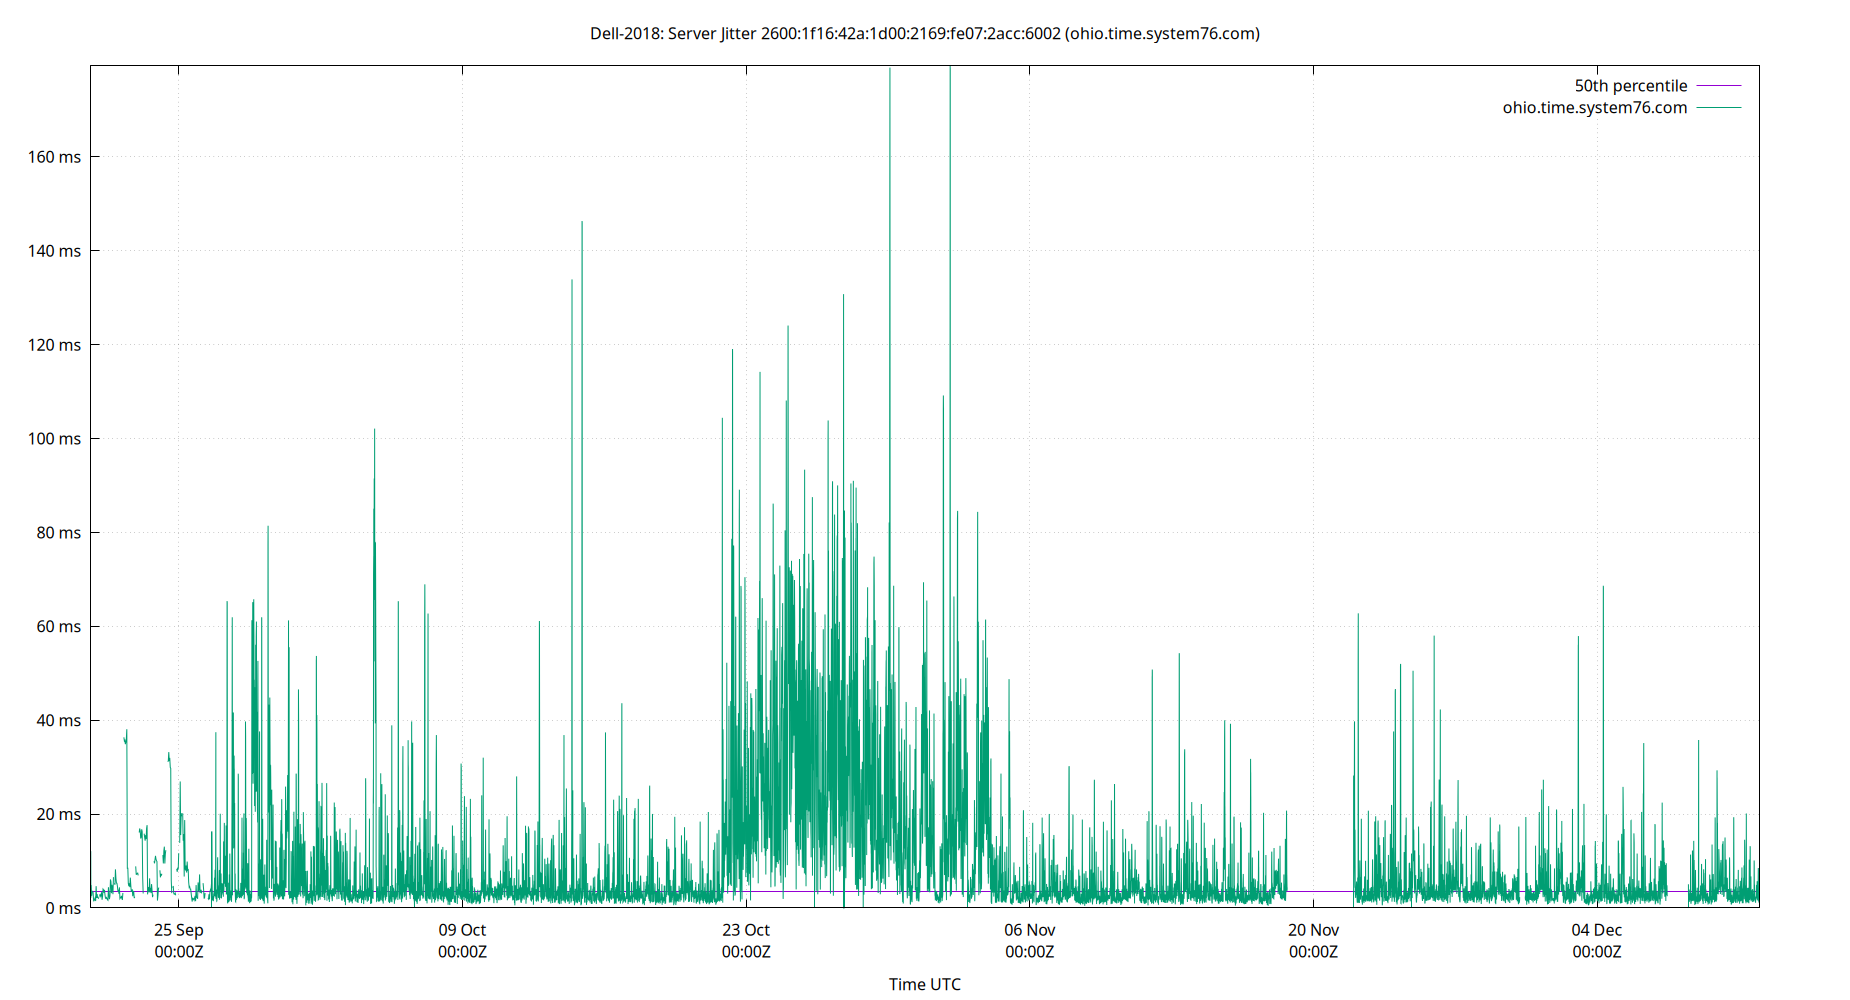The width and height of the screenshot is (1850, 1000).
Task: Click the 0 ms y-axis tick label
Action: (x=65, y=908)
